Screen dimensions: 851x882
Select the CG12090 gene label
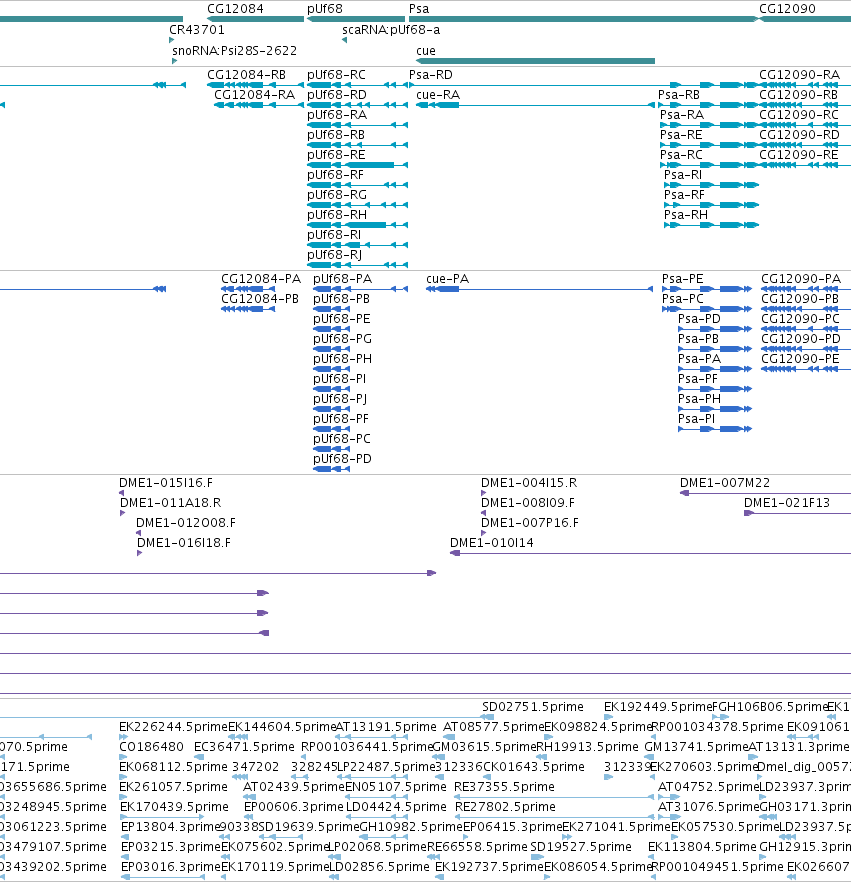(x=787, y=9)
